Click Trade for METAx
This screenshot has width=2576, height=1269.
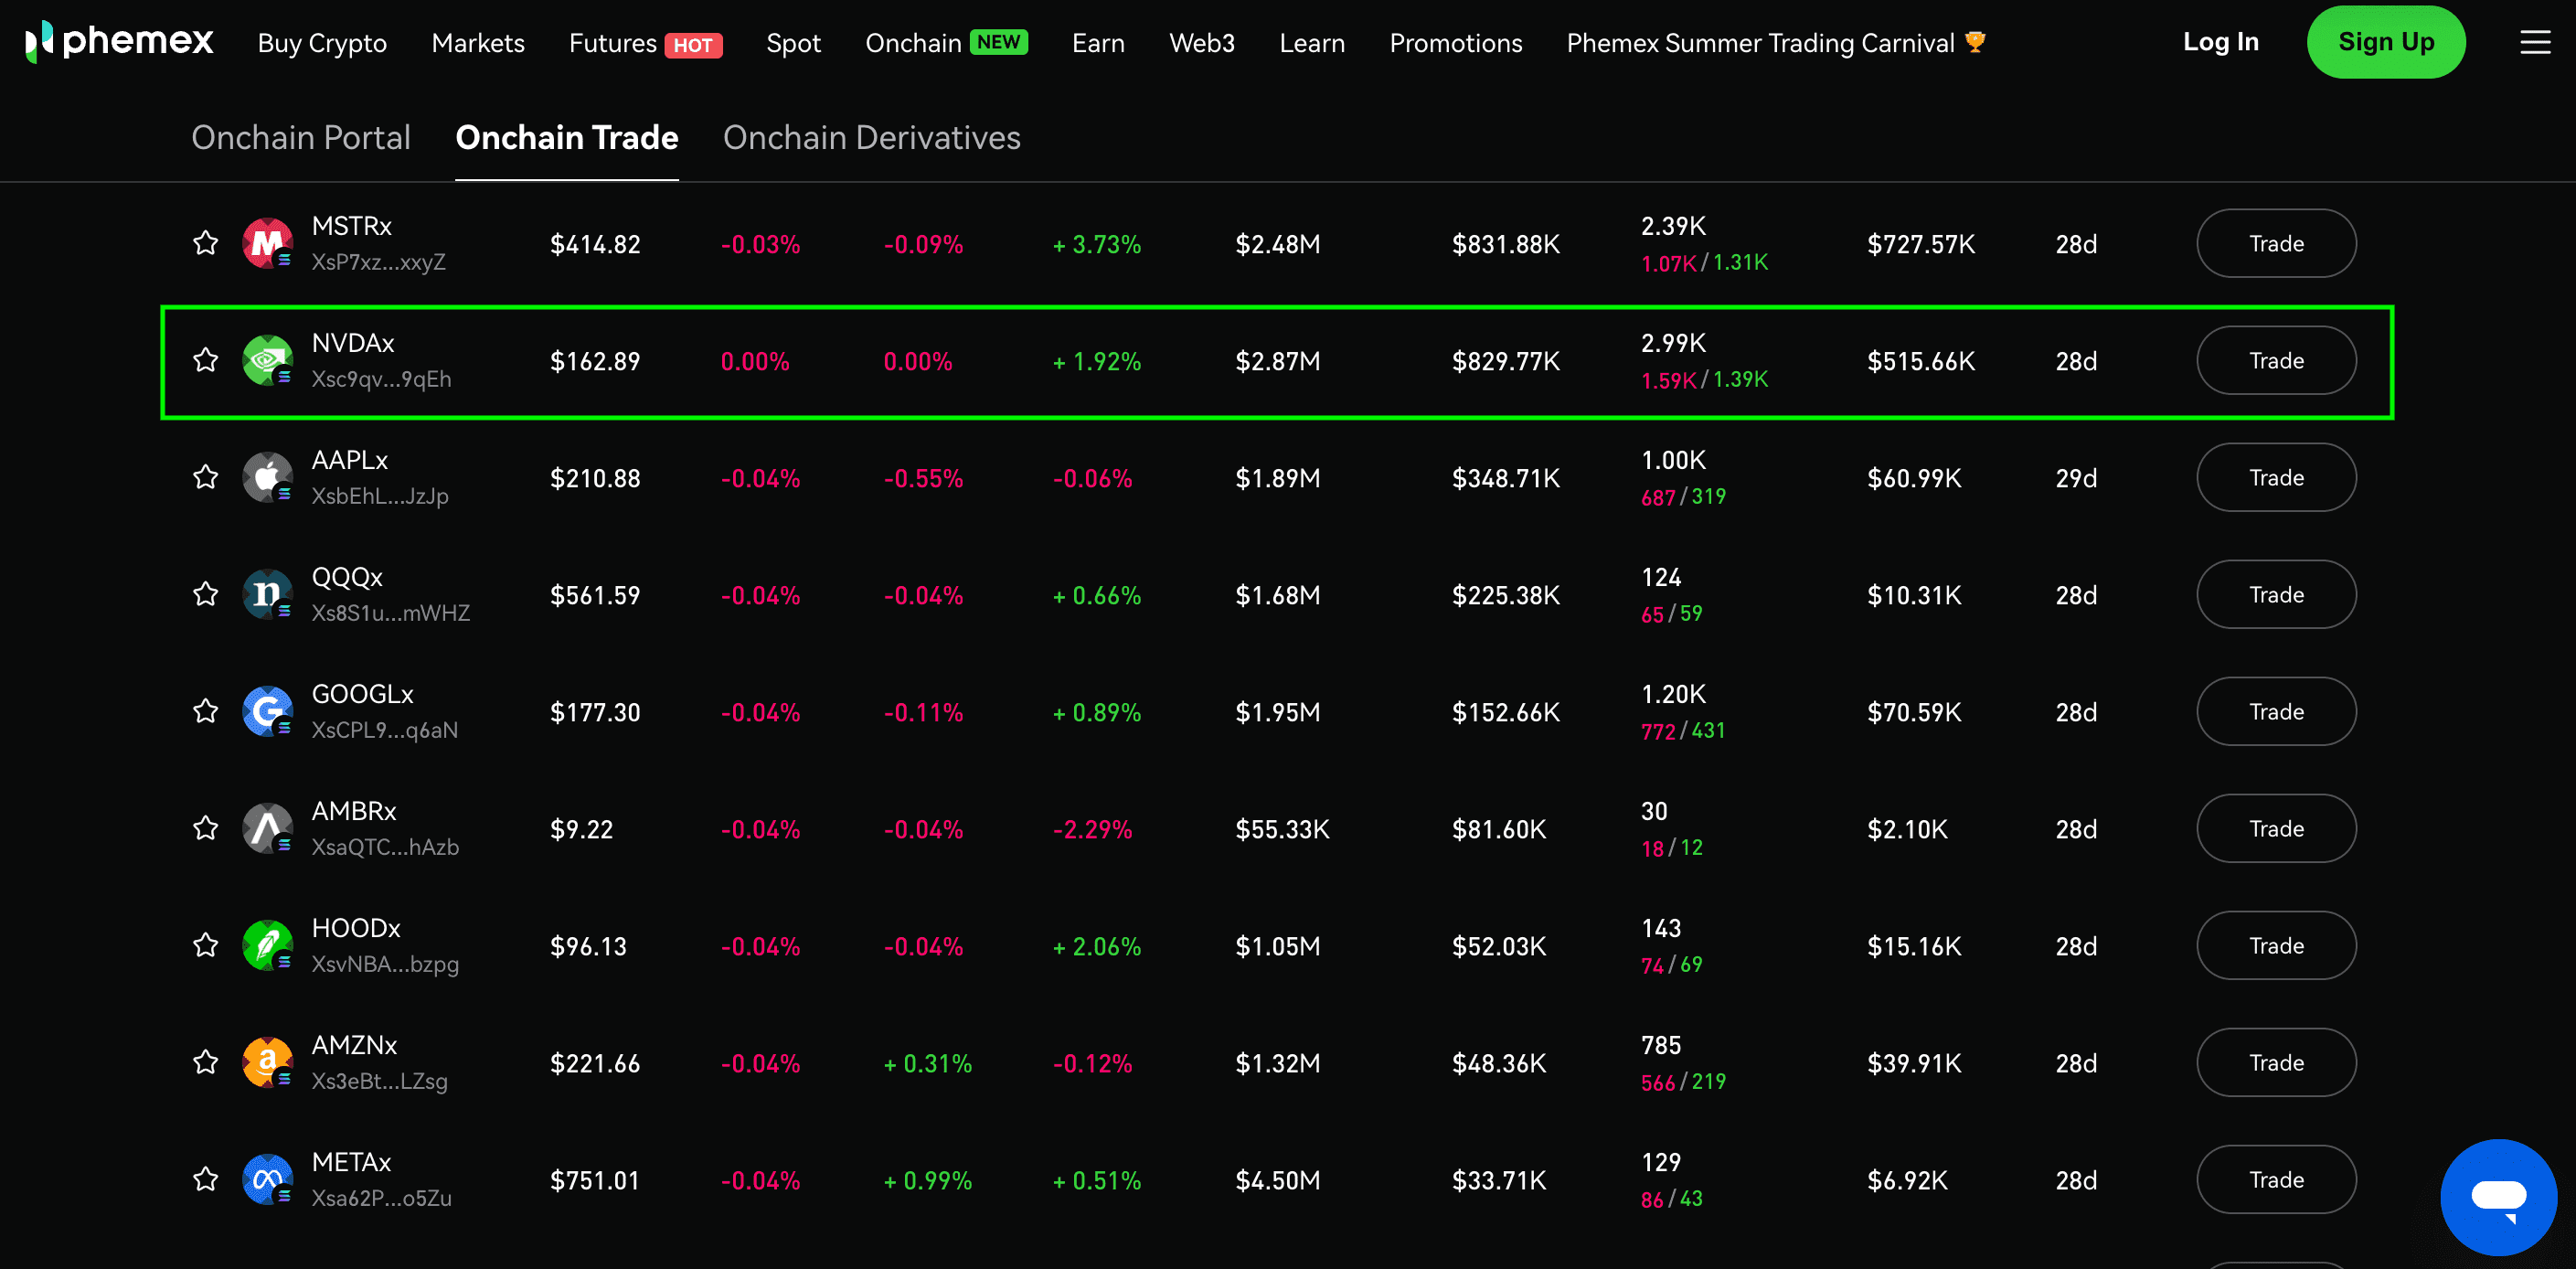[2276, 1179]
